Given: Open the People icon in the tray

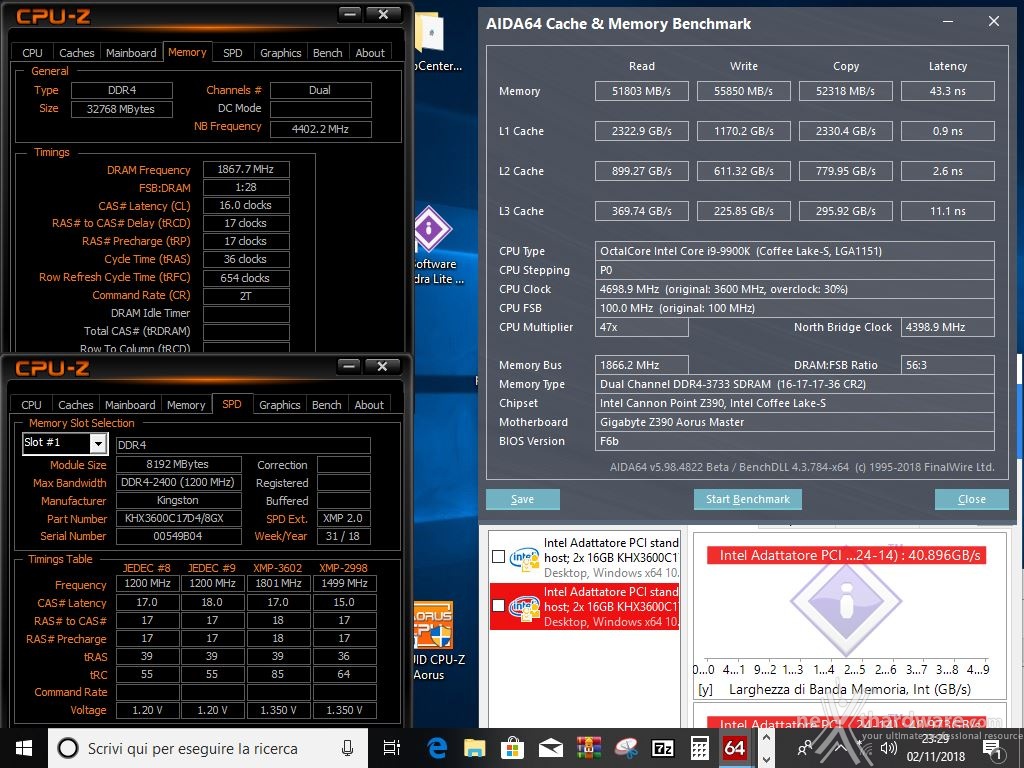Looking at the screenshot, I should [x=806, y=748].
